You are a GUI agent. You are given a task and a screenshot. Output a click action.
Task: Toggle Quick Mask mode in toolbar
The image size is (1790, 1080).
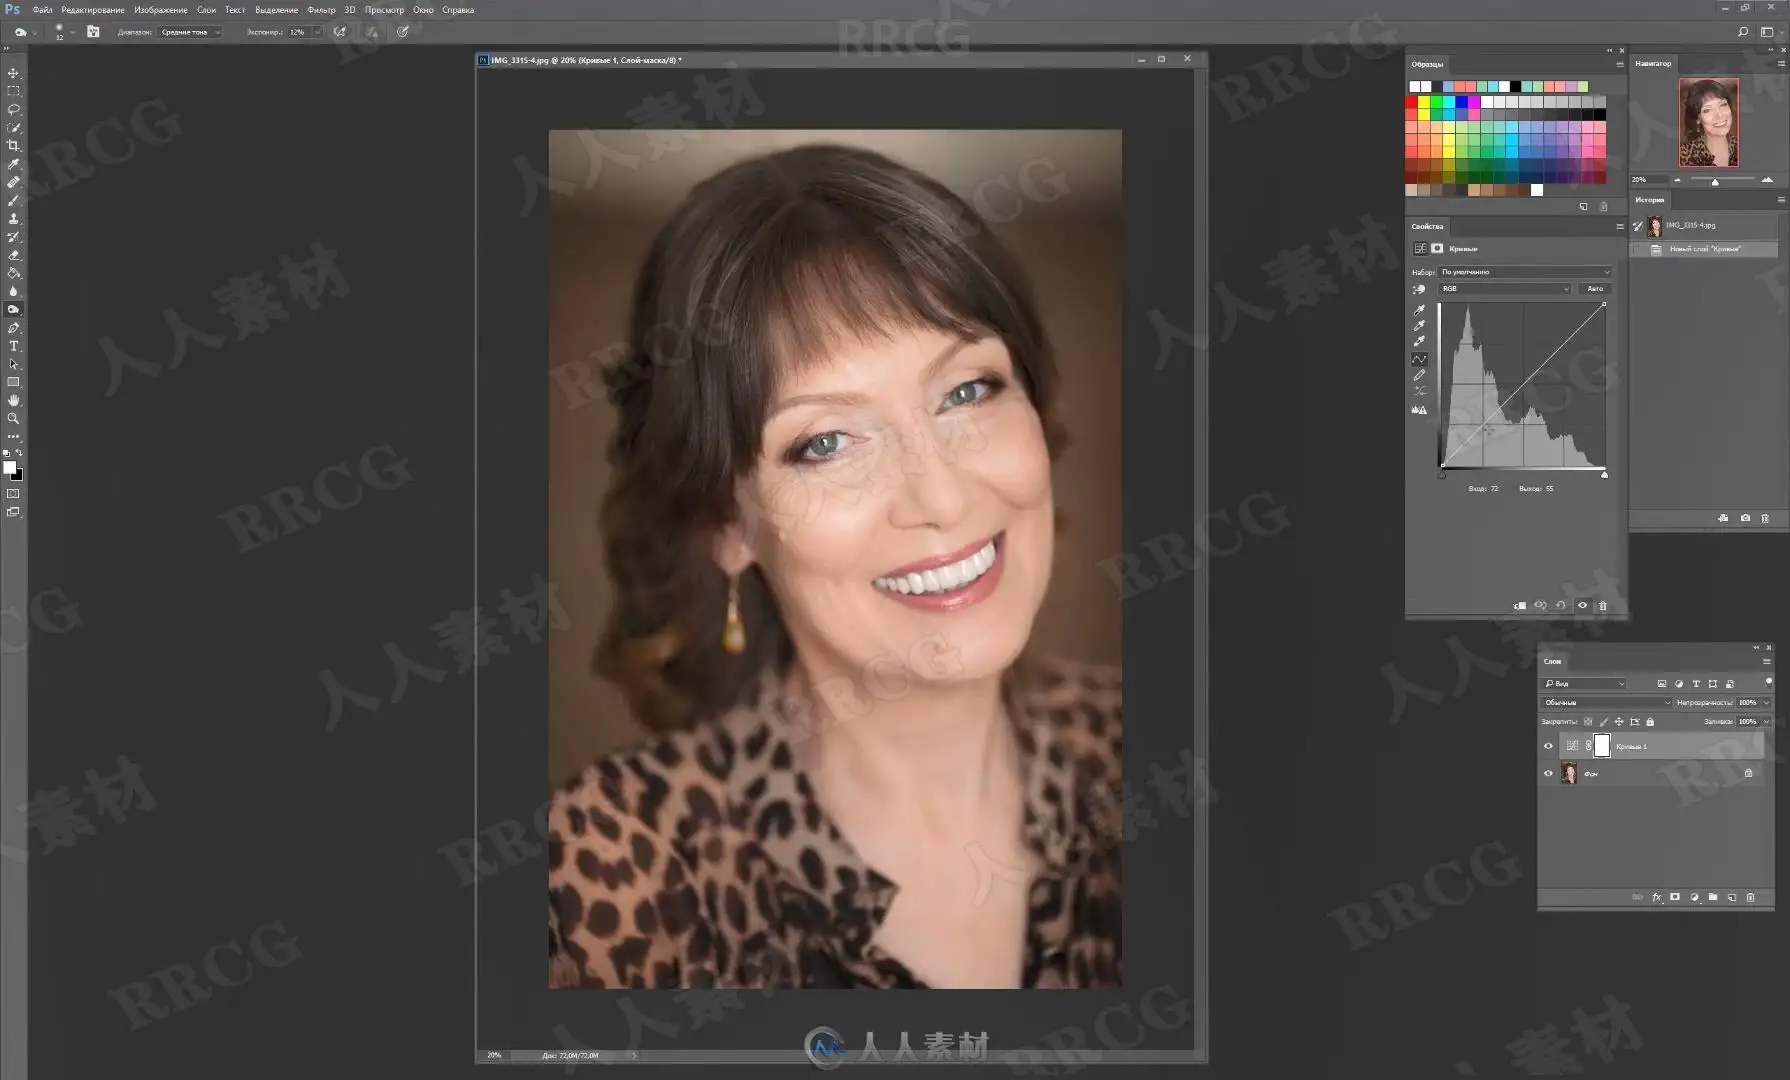[13, 493]
